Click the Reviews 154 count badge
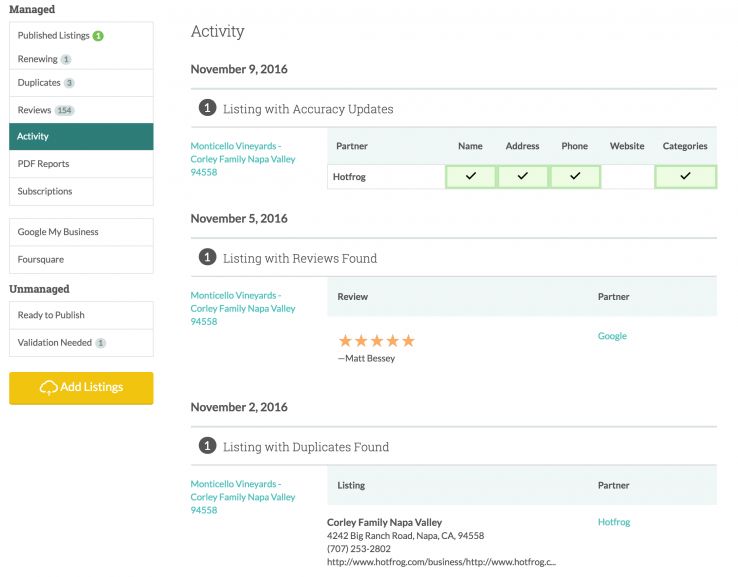Image resolution: width=738 pixels, height=577 pixels. pyautogui.click(x=65, y=110)
